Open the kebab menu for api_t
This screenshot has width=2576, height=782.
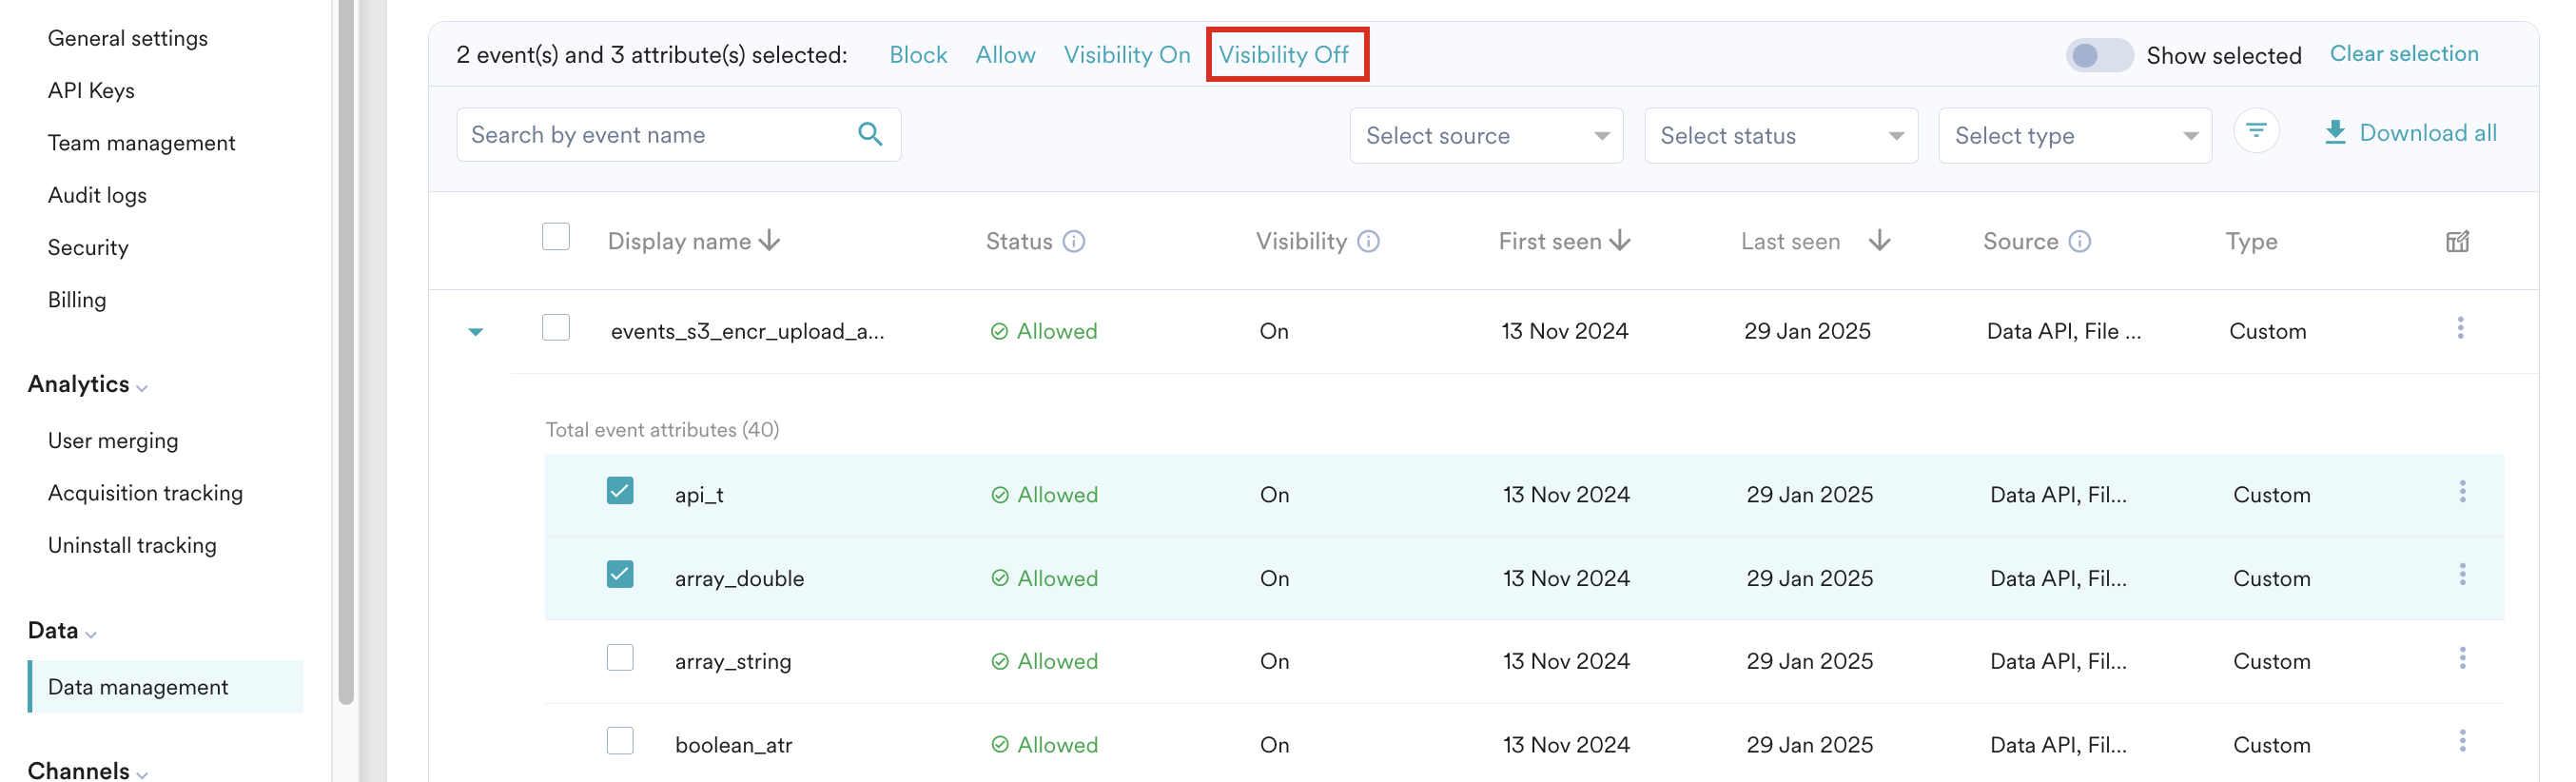point(2462,492)
